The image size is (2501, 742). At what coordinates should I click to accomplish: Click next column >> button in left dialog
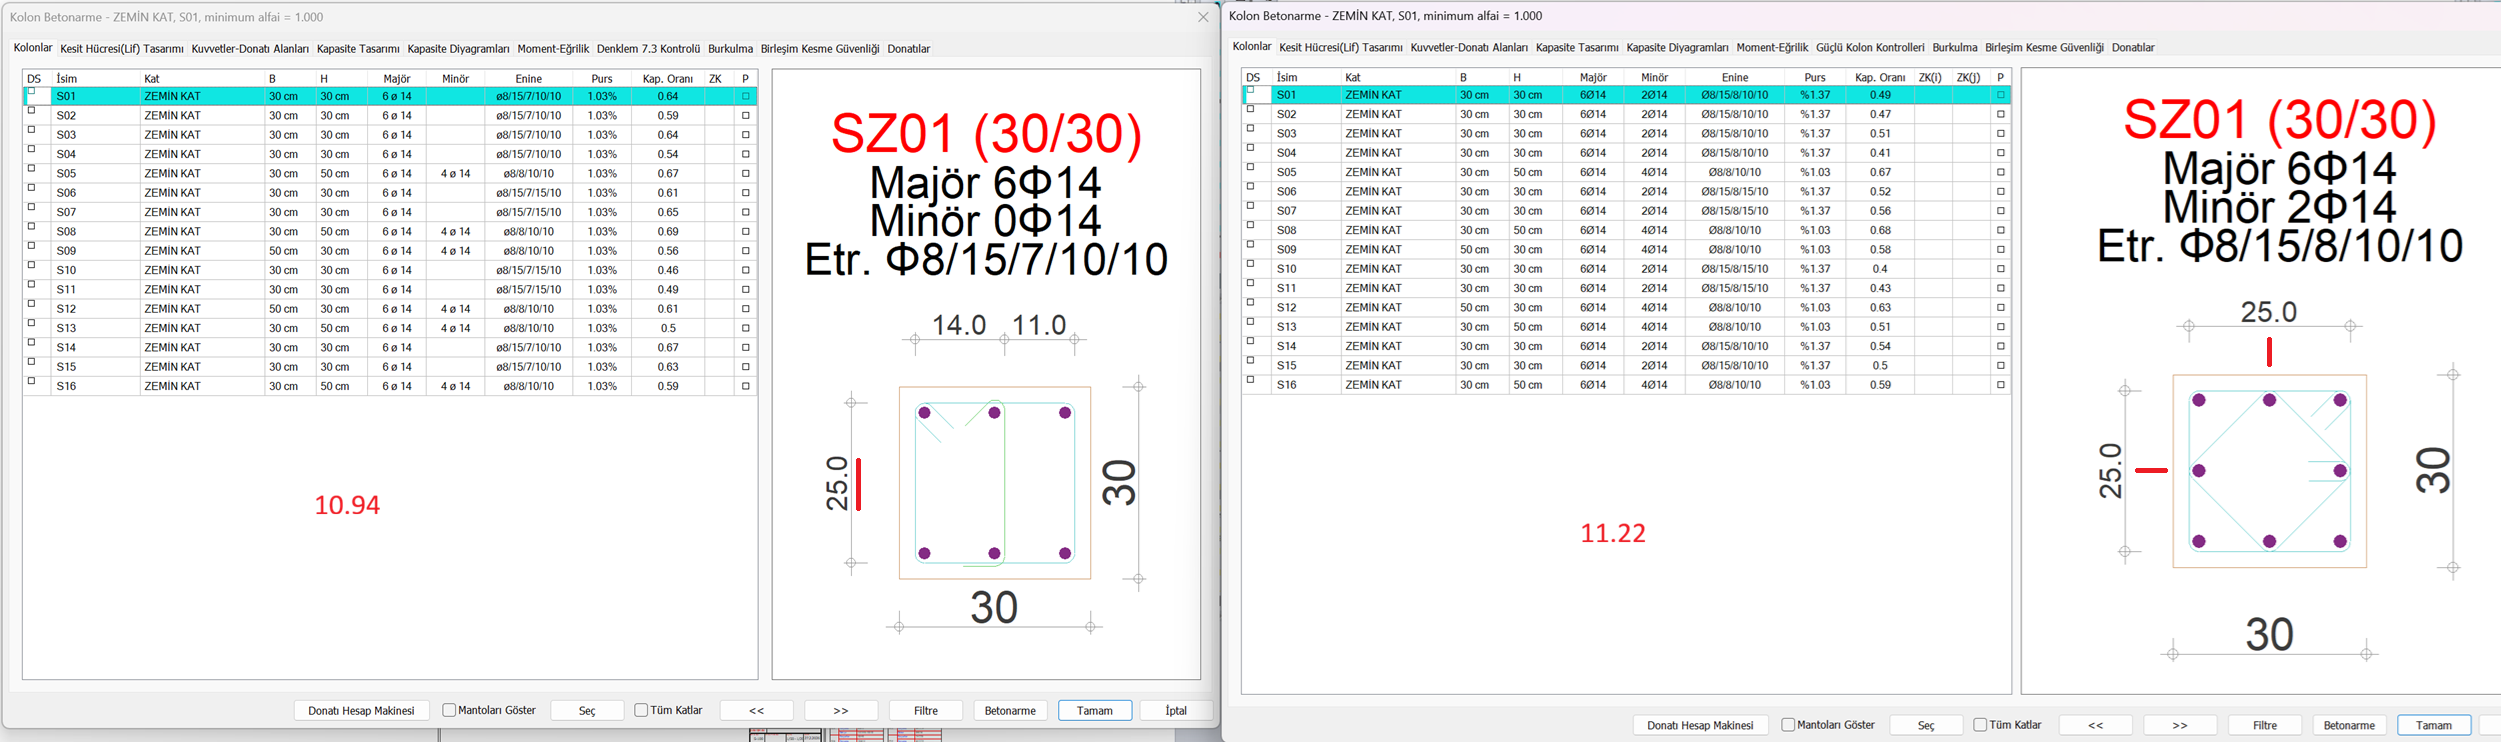click(x=840, y=711)
